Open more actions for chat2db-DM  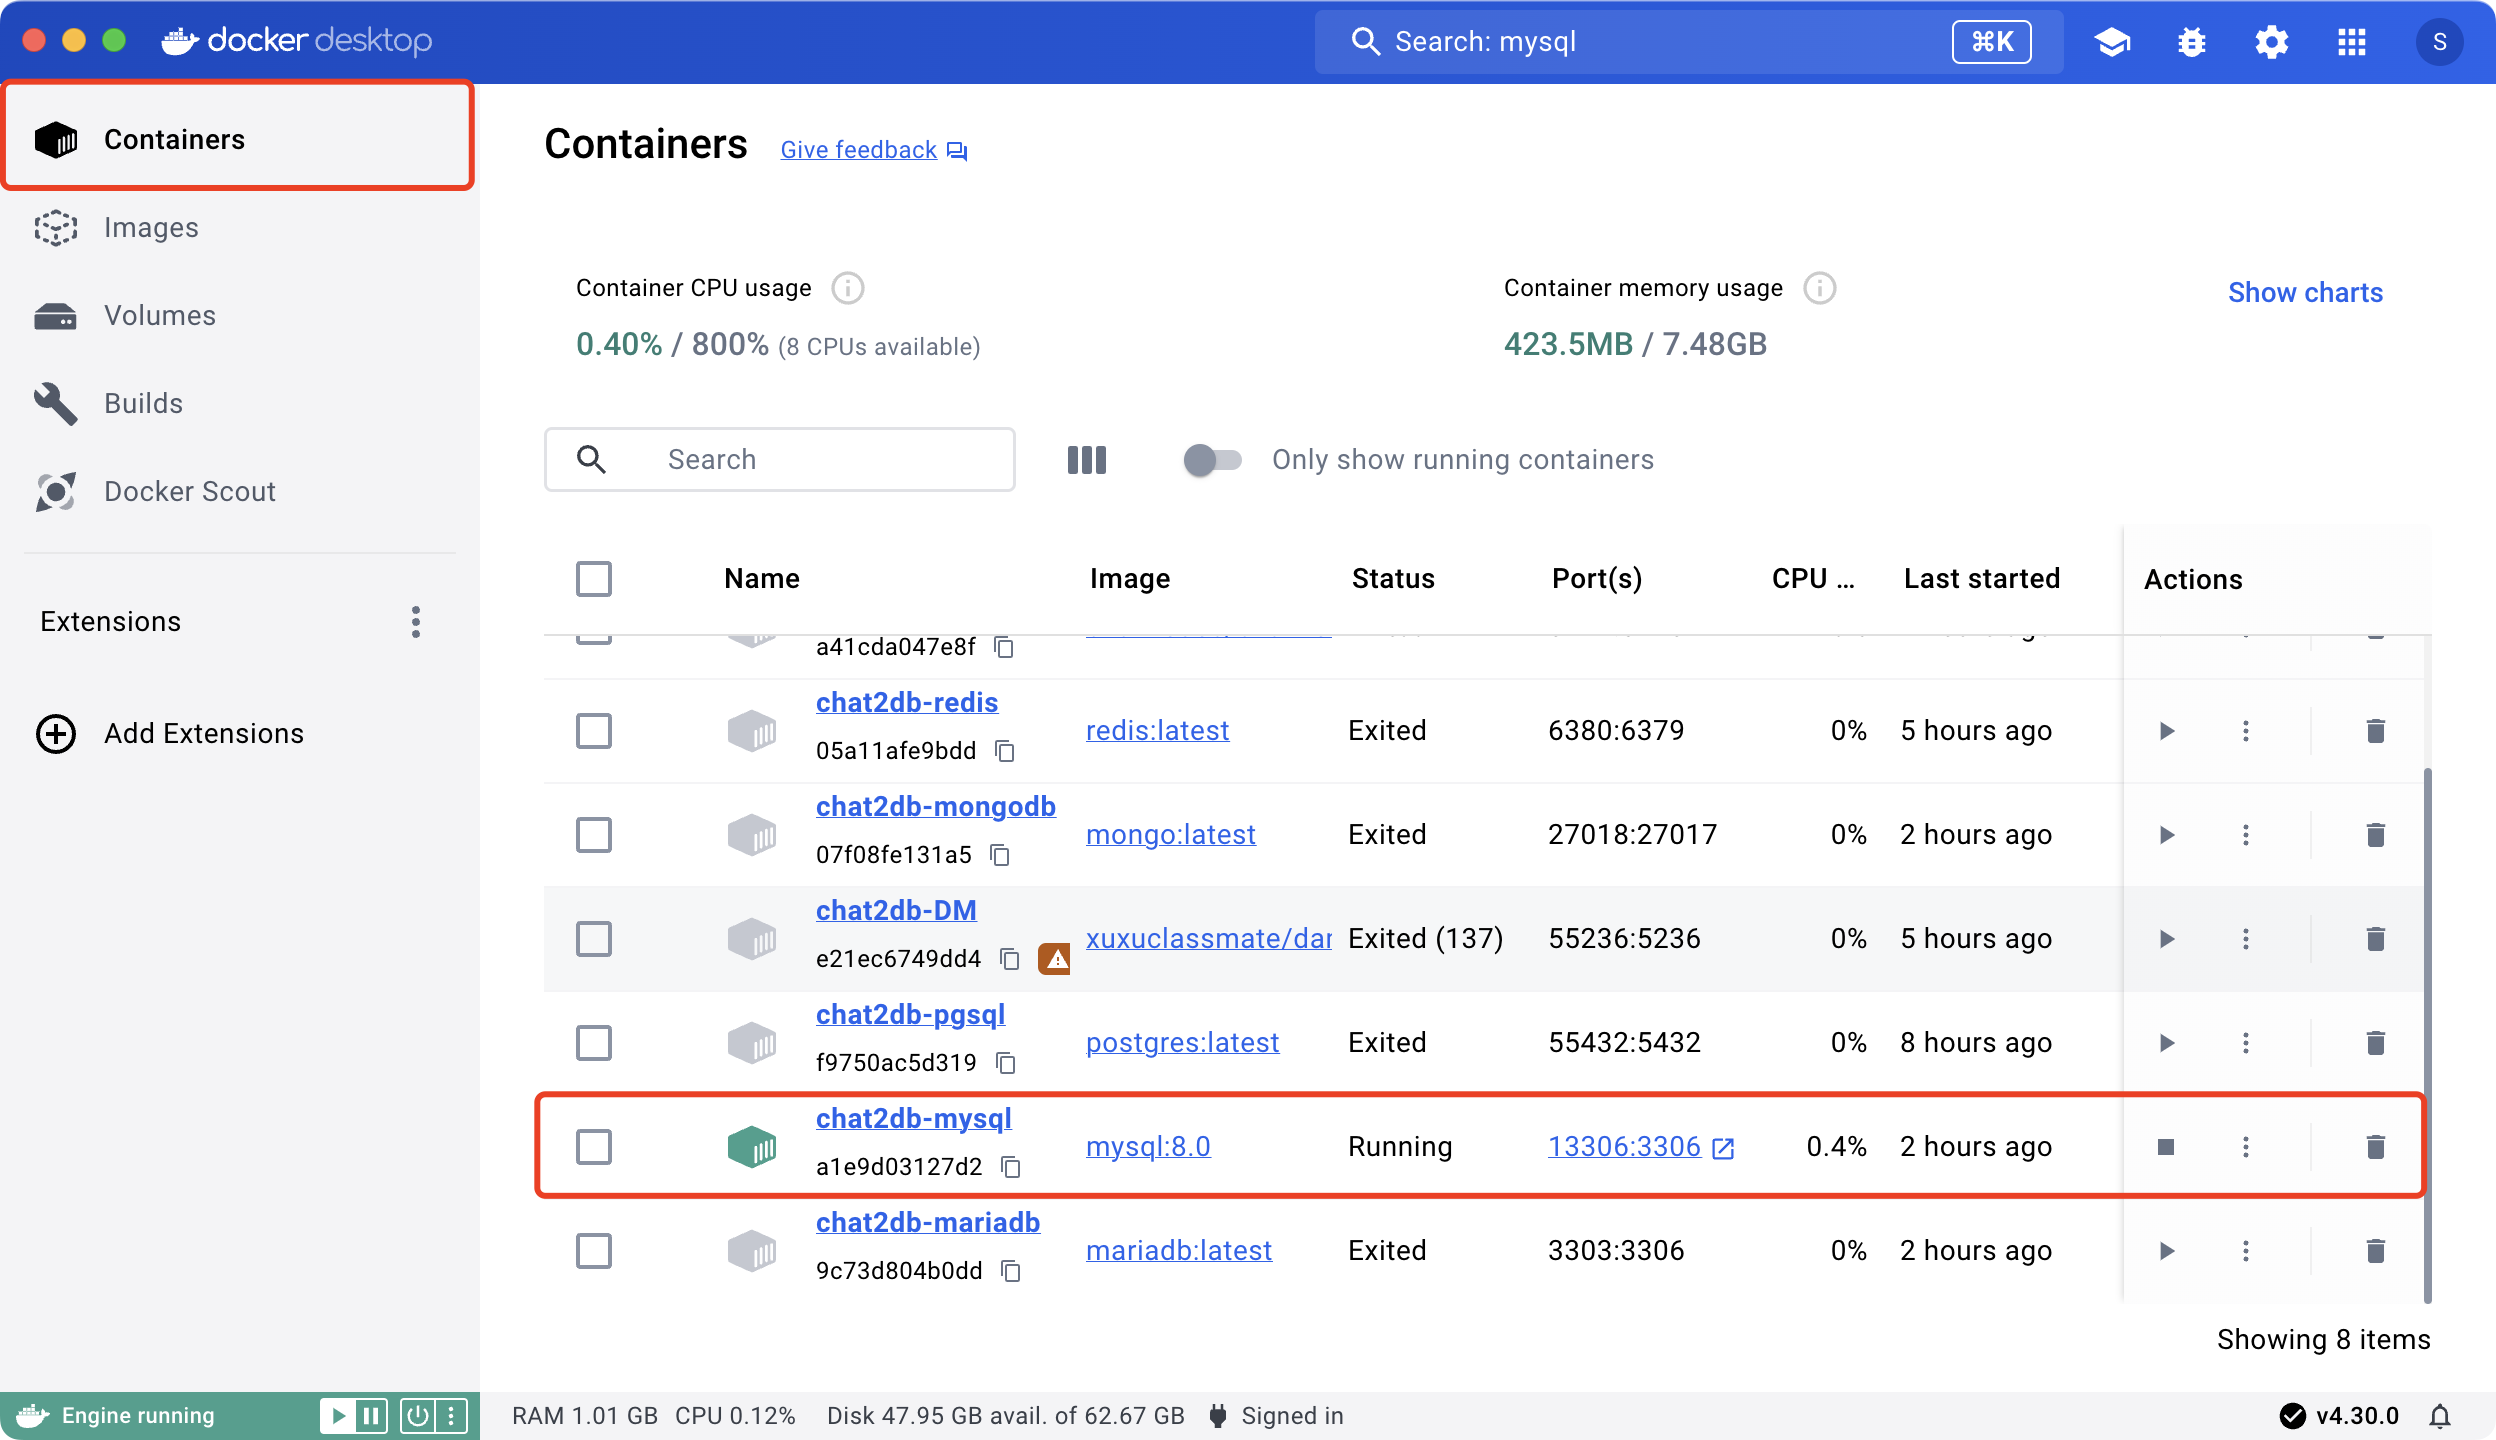(2246, 939)
